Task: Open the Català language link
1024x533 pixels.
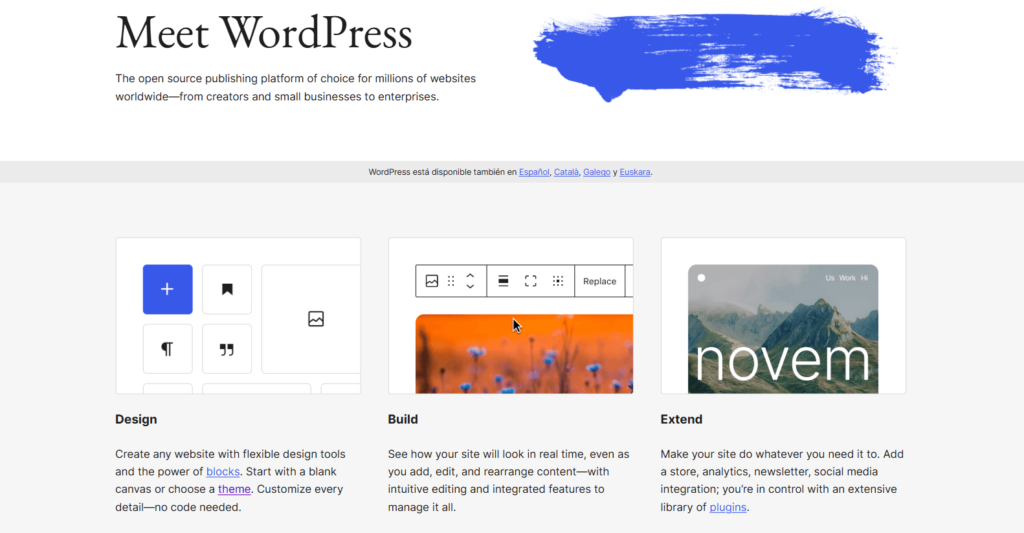Action: [566, 172]
